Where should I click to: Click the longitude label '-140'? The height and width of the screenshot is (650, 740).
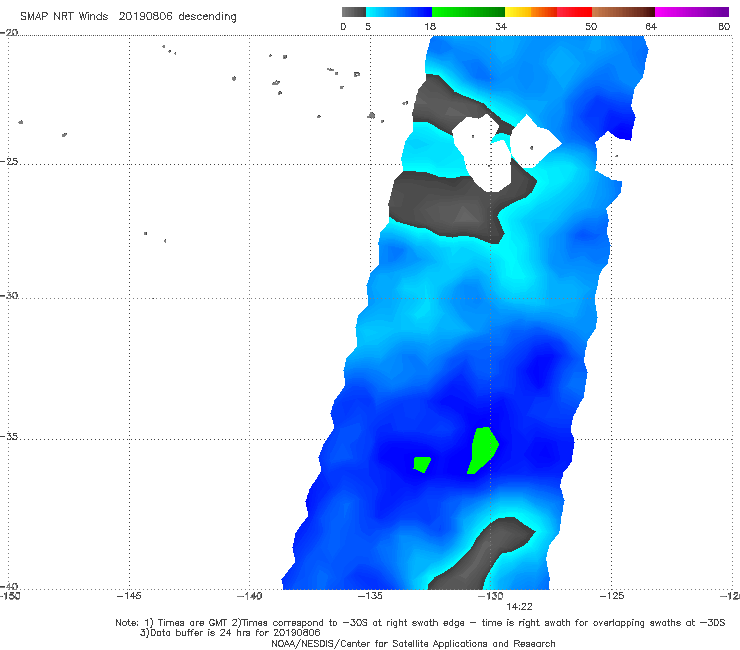(249, 596)
